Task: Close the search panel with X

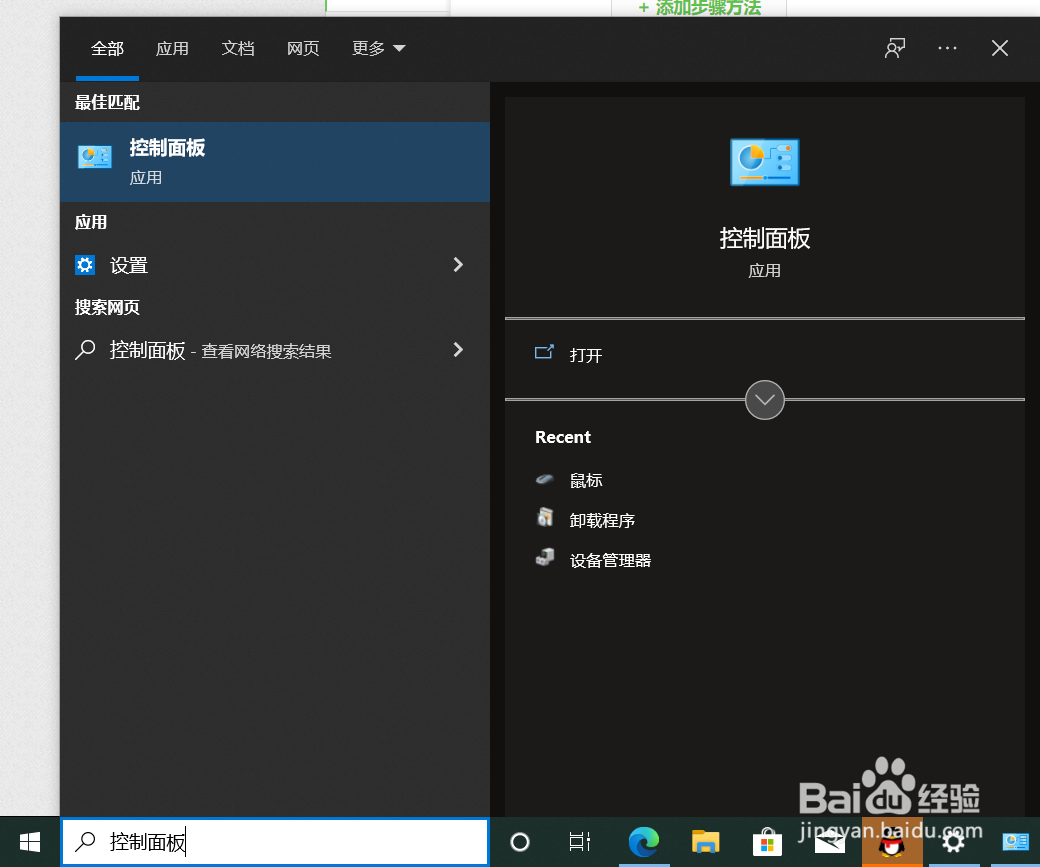Action: [1000, 48]
